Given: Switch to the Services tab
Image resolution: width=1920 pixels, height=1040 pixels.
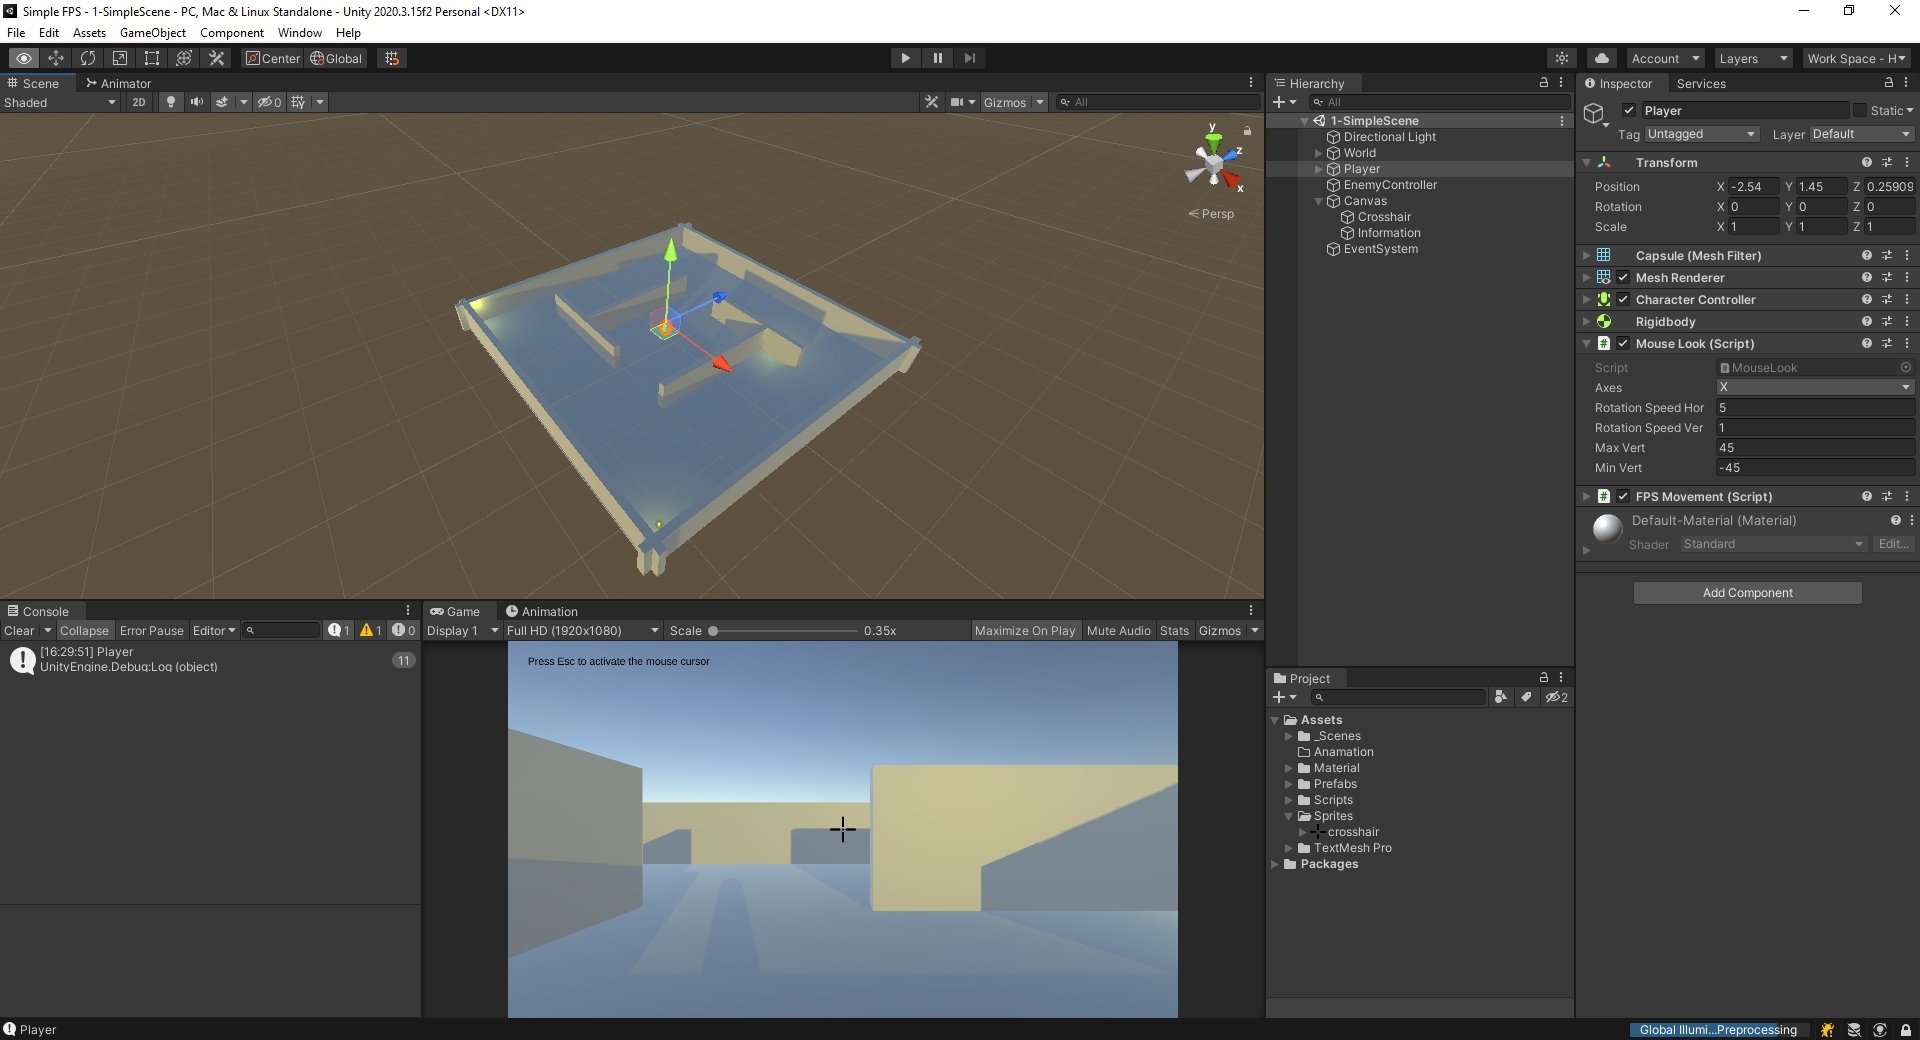Looking at the screenshot, I should coord(1703,83).
